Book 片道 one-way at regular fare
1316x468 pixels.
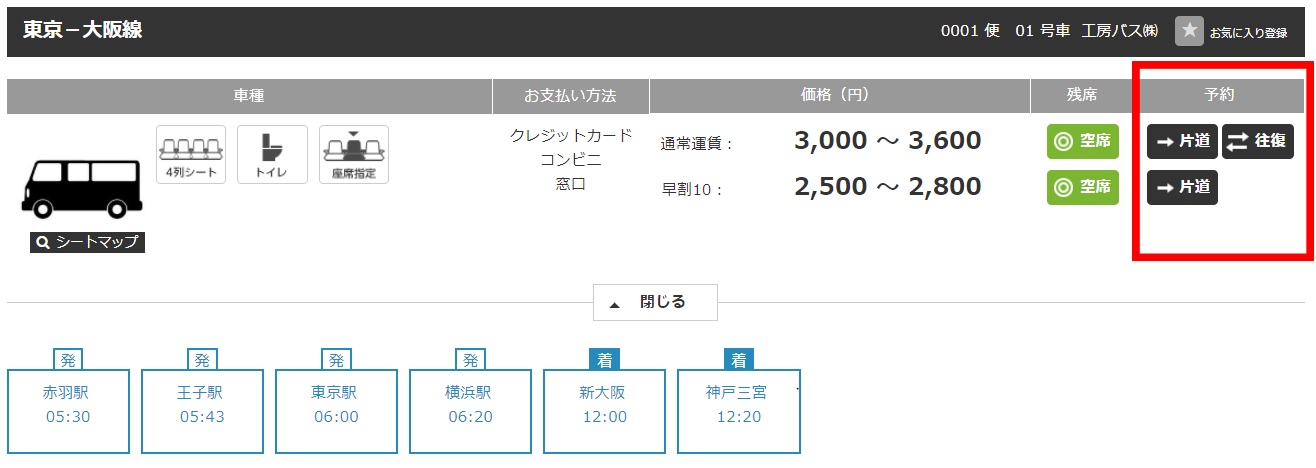1182,142
